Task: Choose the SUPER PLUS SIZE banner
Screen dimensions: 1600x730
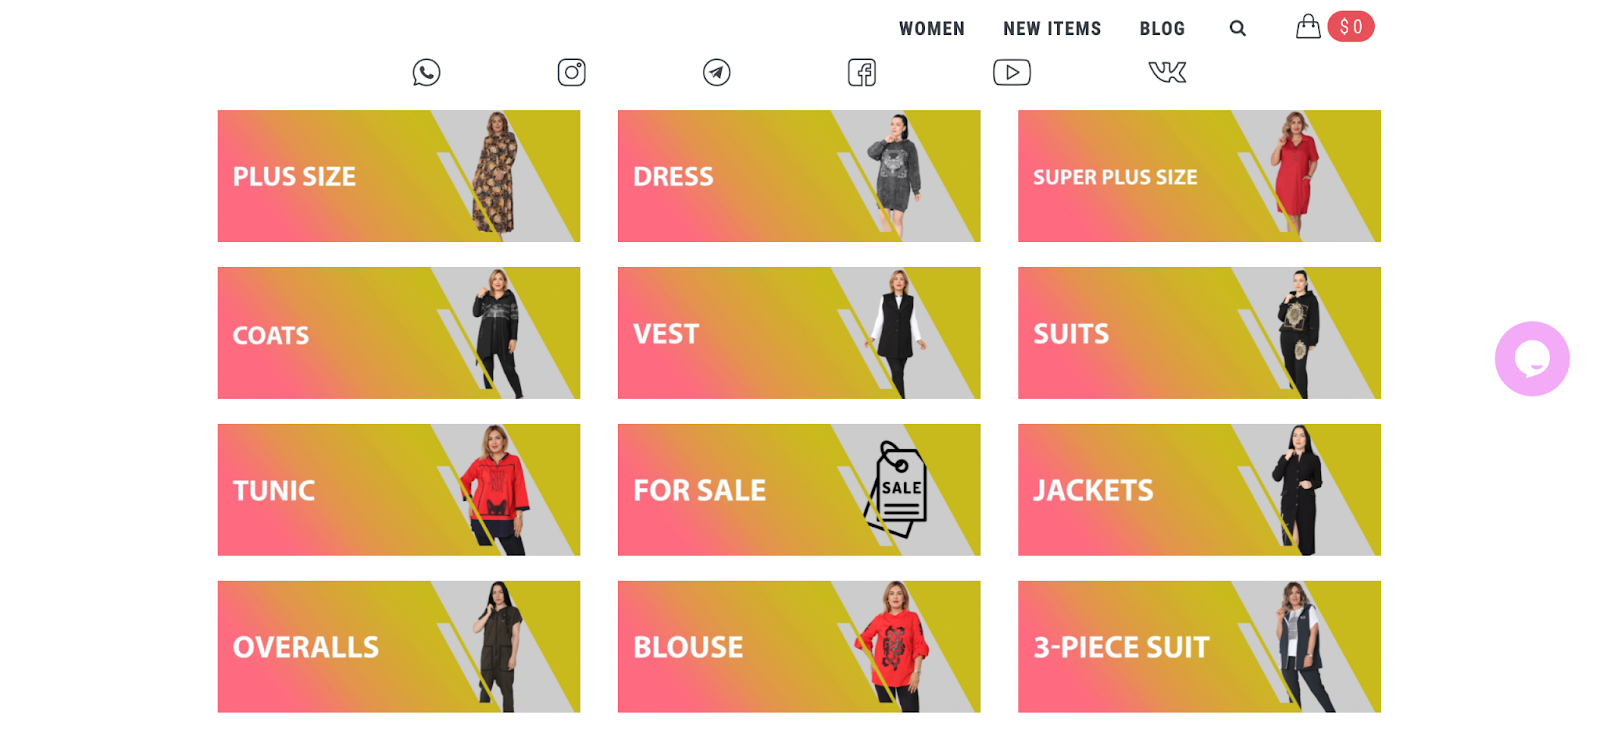Action: click(1199, 176)
